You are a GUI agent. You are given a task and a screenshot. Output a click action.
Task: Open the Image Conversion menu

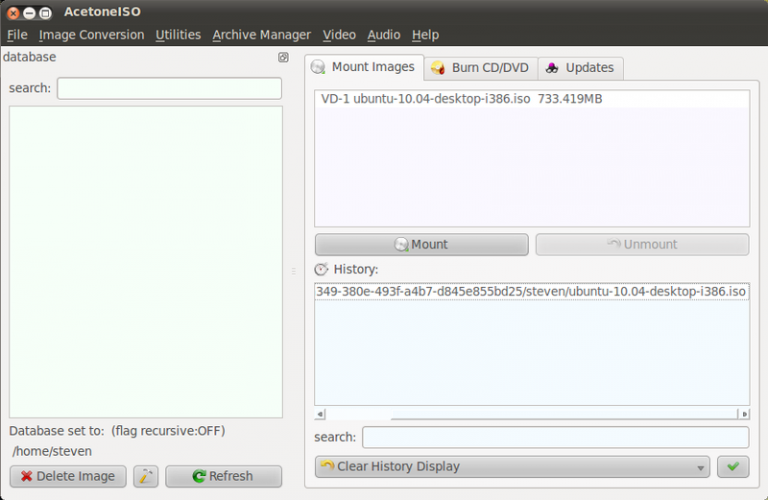point(91,35)
